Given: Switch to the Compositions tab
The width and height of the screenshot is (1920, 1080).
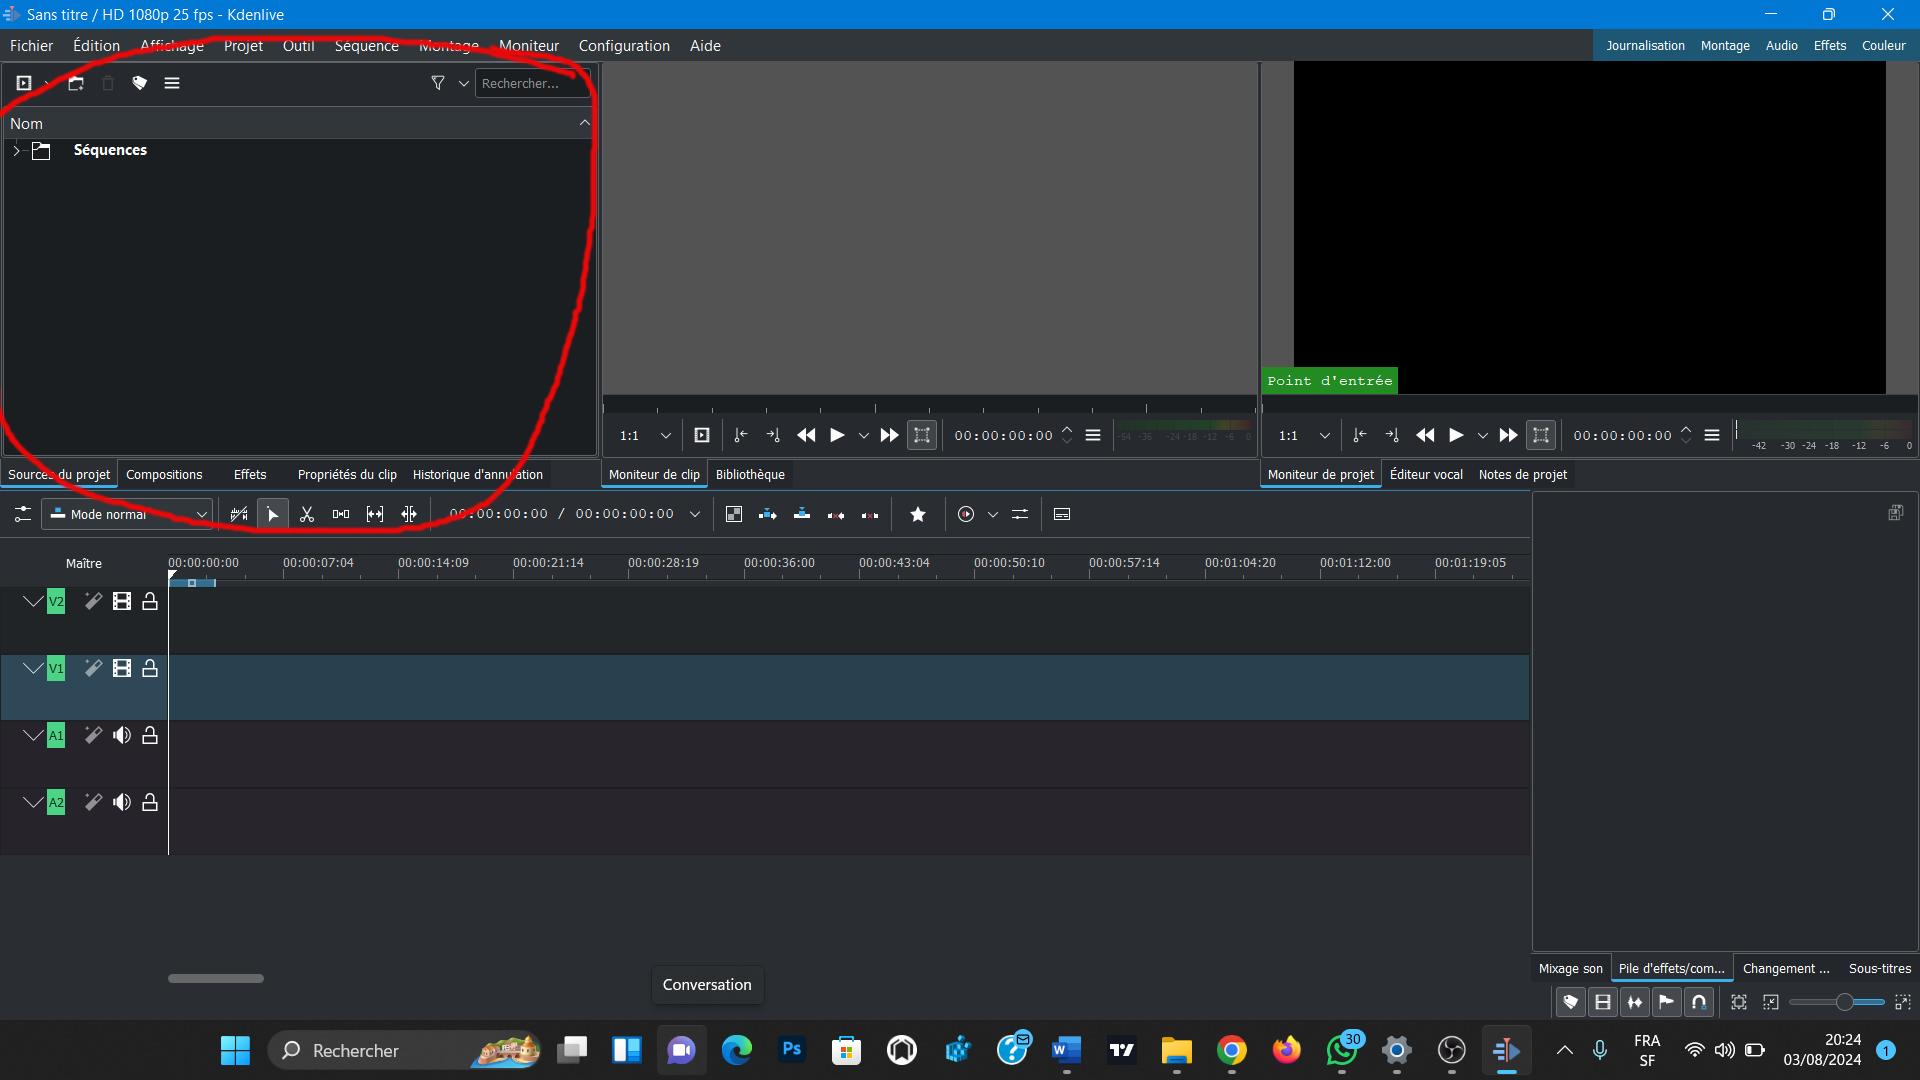Looking at the screenshot, I should 164,474.
